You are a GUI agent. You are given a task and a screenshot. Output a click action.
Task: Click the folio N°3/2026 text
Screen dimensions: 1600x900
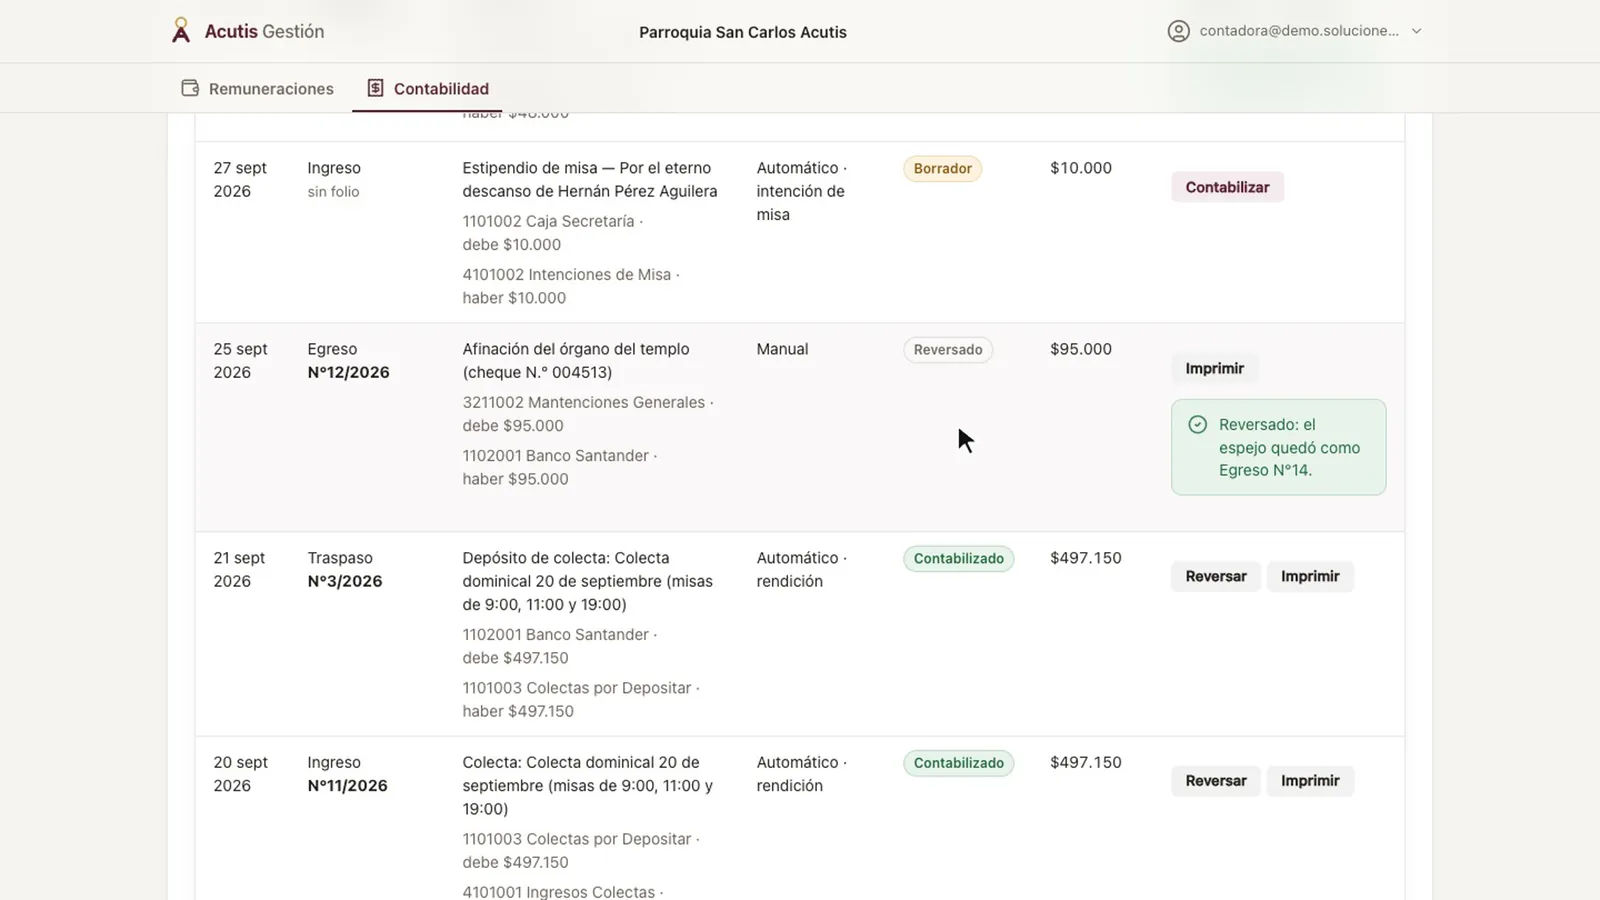coord(345,581)
